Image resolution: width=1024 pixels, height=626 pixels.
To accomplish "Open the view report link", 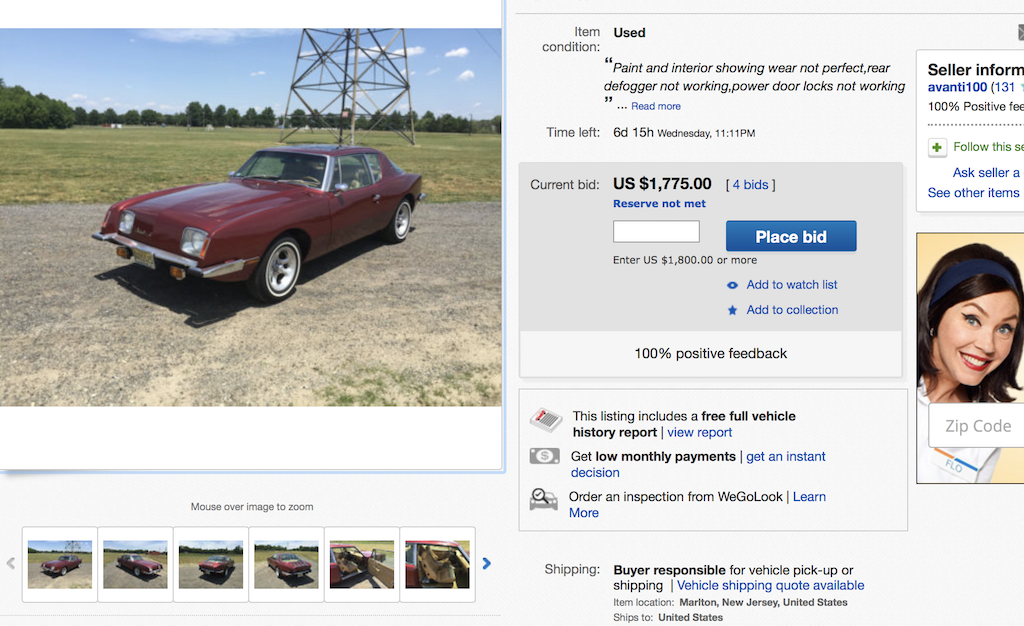I will point(700,433).
